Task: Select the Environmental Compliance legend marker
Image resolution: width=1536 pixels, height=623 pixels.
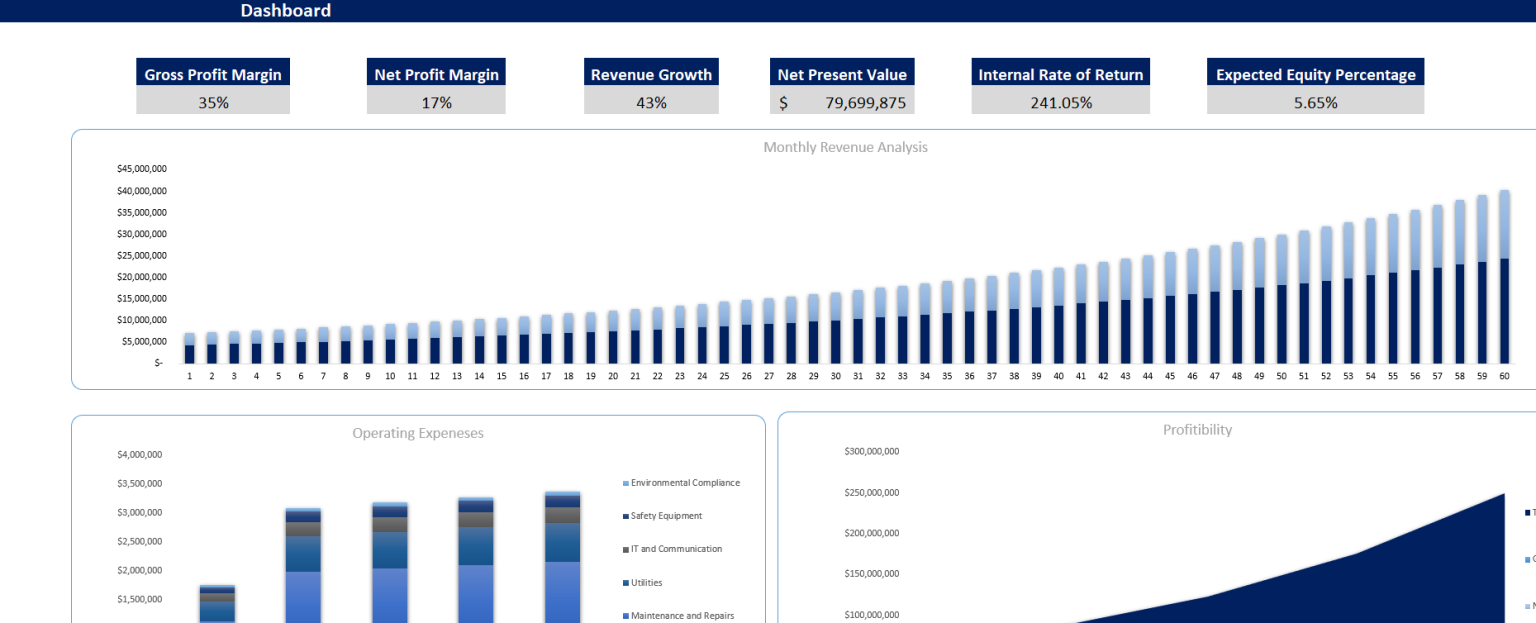Action: pyautogui.click(x=626, y=482)
